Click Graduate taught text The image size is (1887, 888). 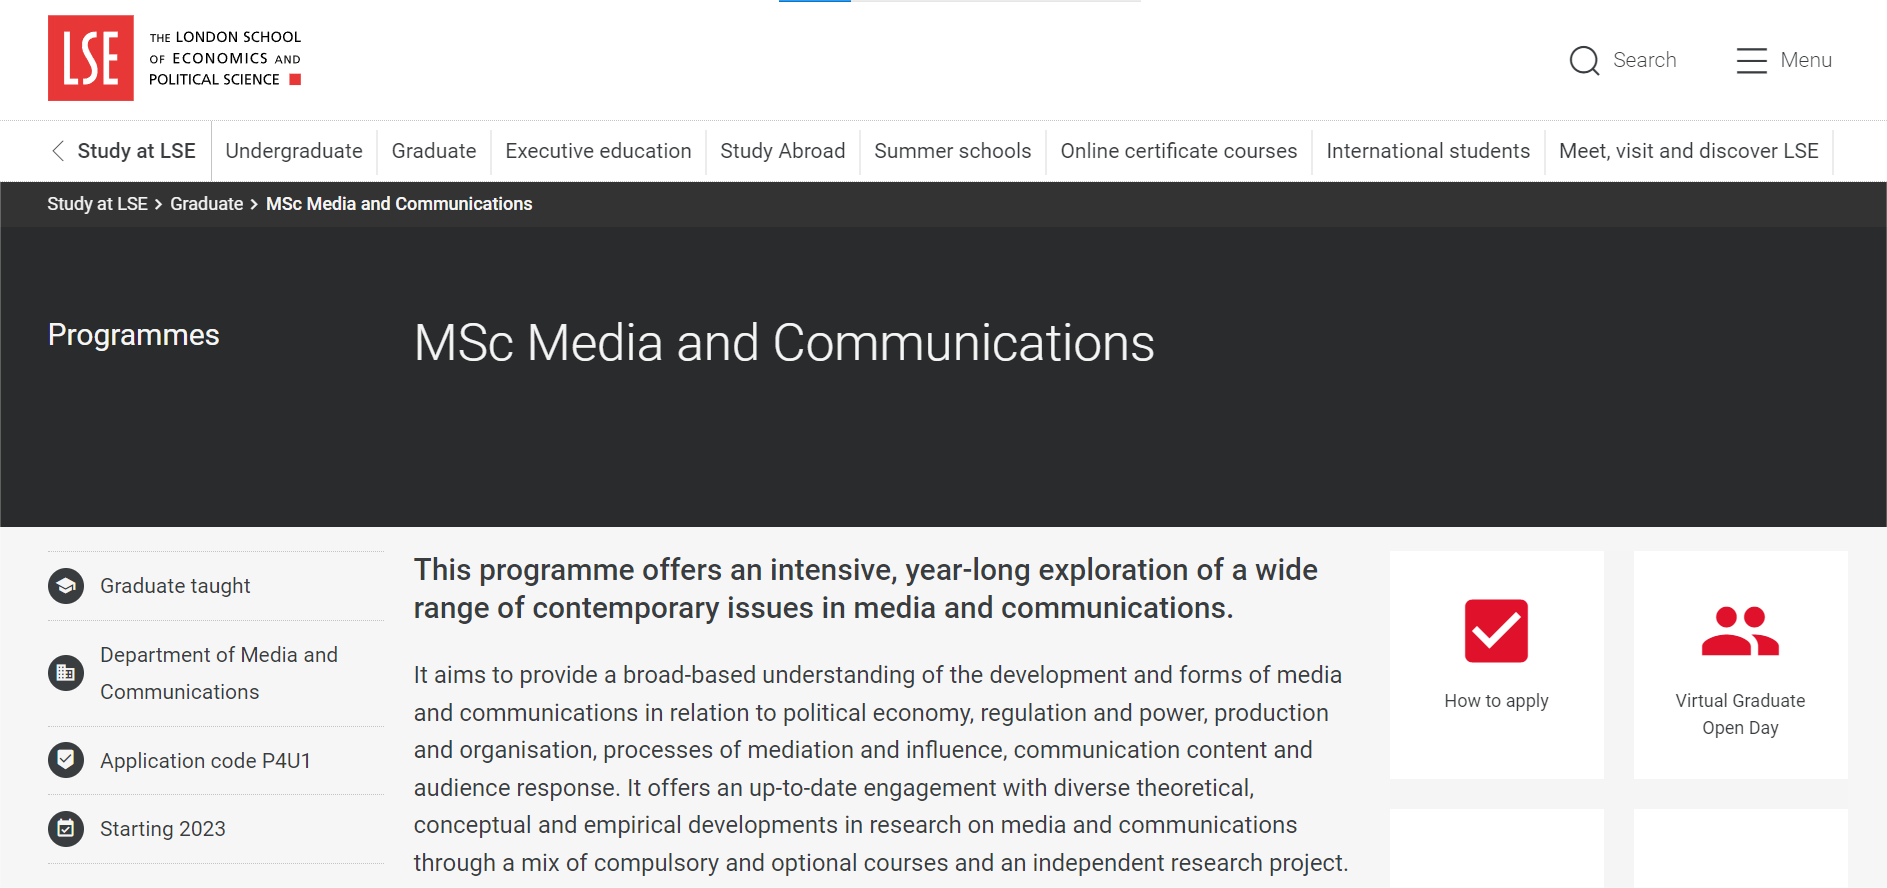(175, 586)
